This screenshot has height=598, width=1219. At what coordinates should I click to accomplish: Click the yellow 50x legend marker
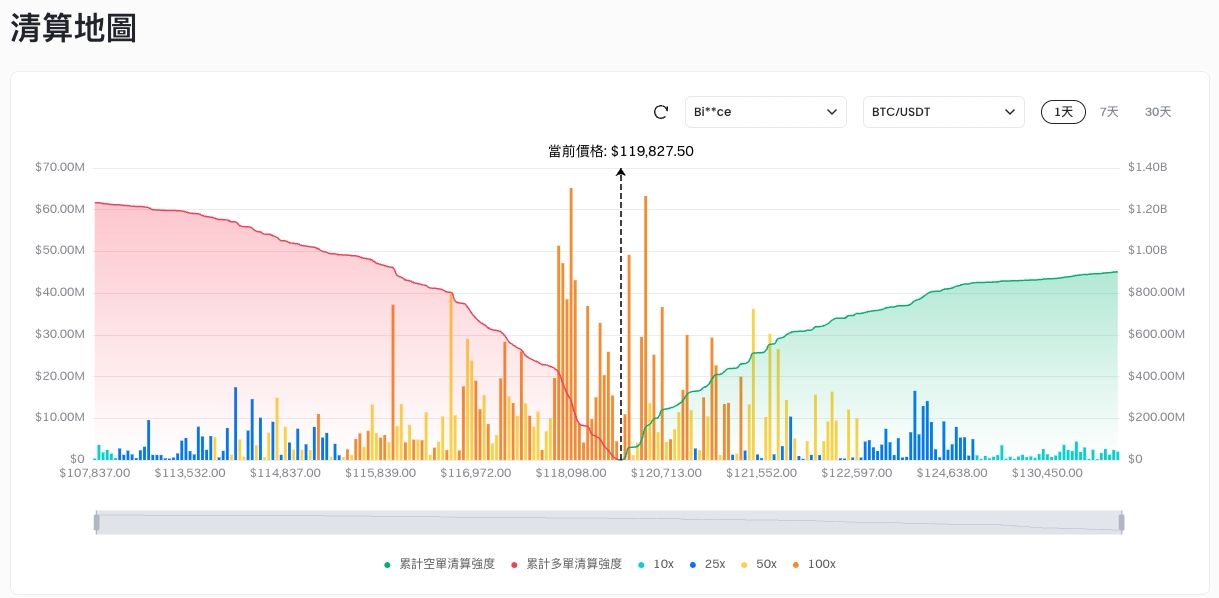click(745, 564)
